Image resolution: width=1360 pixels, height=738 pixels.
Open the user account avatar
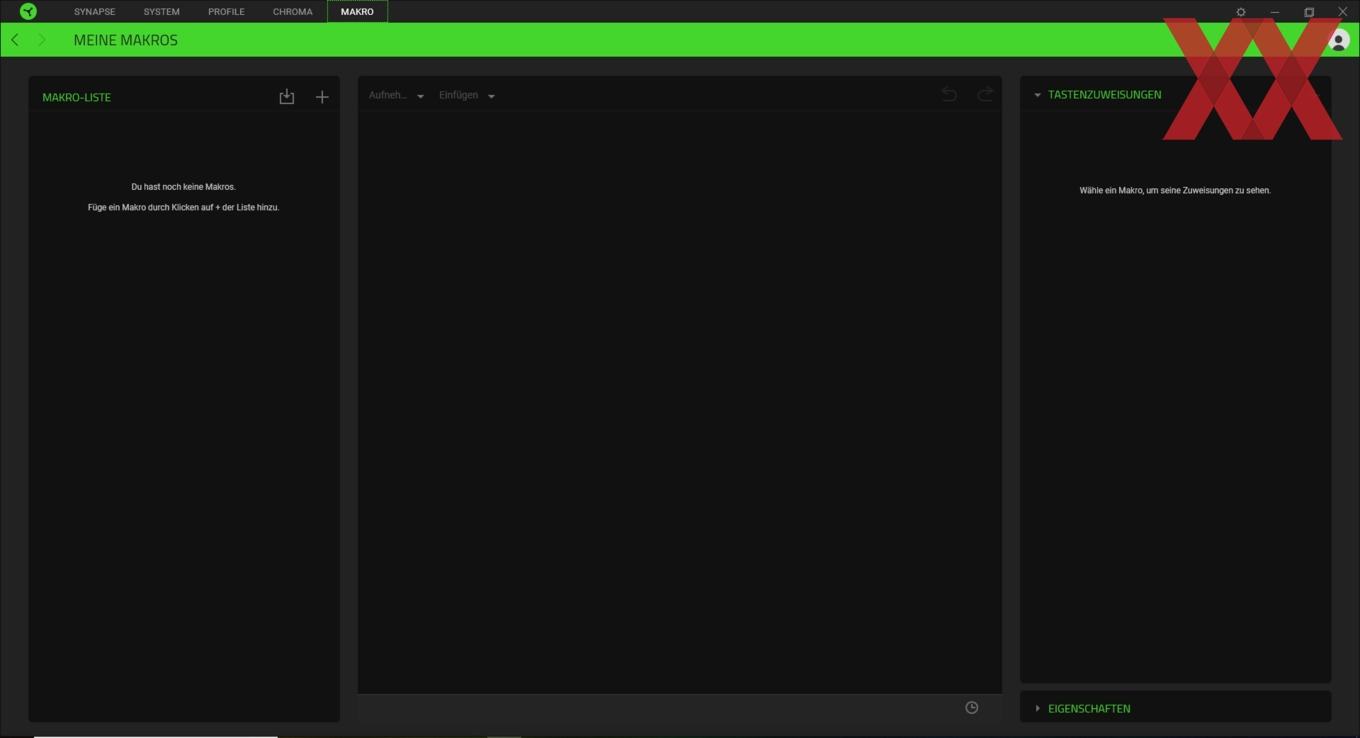click(x=1338, y=40)
